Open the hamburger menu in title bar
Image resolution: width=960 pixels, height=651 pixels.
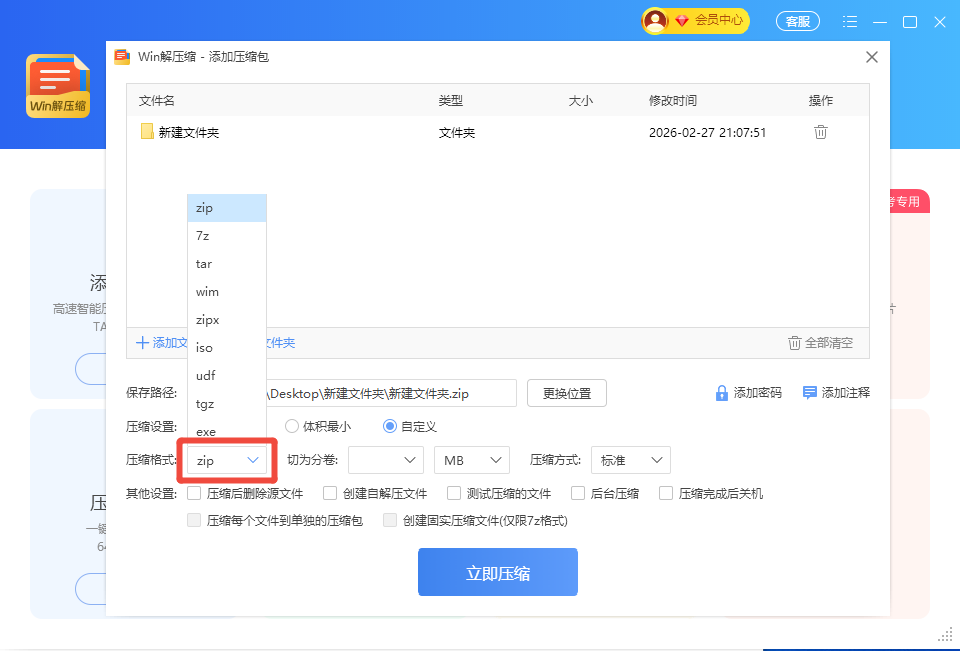[850, 21]
